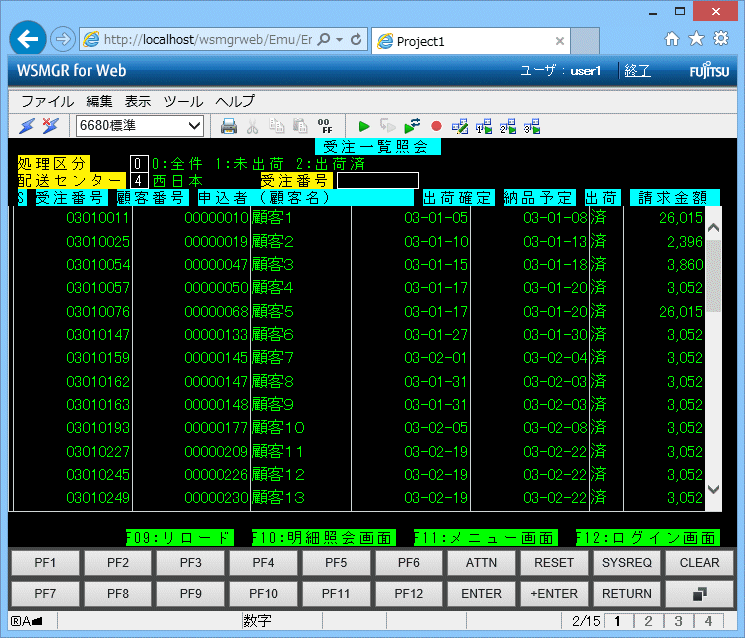
Task: Click the macro edit icon with pencil
Action: [x=460, y=126]
